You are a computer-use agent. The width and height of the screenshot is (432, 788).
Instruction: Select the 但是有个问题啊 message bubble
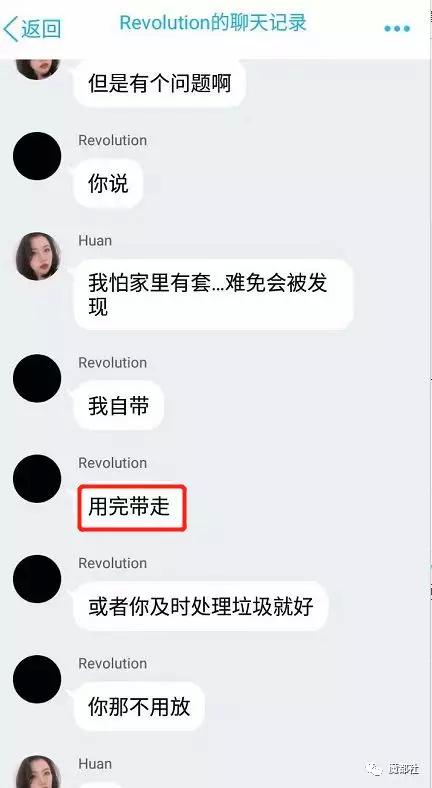pyautogui.click(x=160, y=83)
